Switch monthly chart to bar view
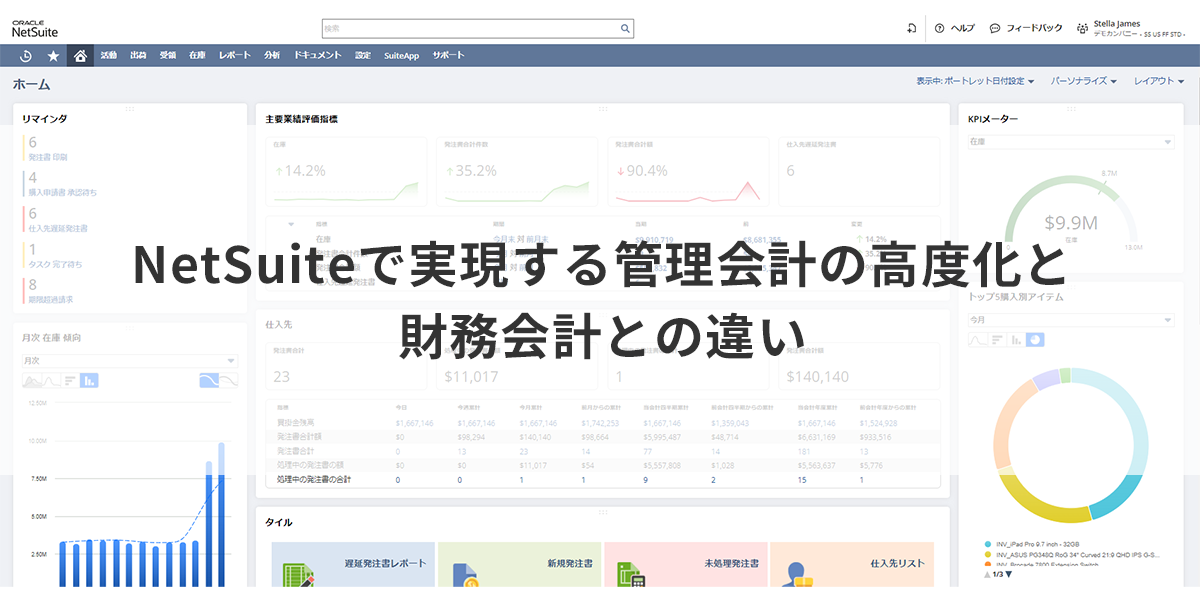The width and height of the screenshot is (1200, 600). pyautogui.click(x=89, y=380)
